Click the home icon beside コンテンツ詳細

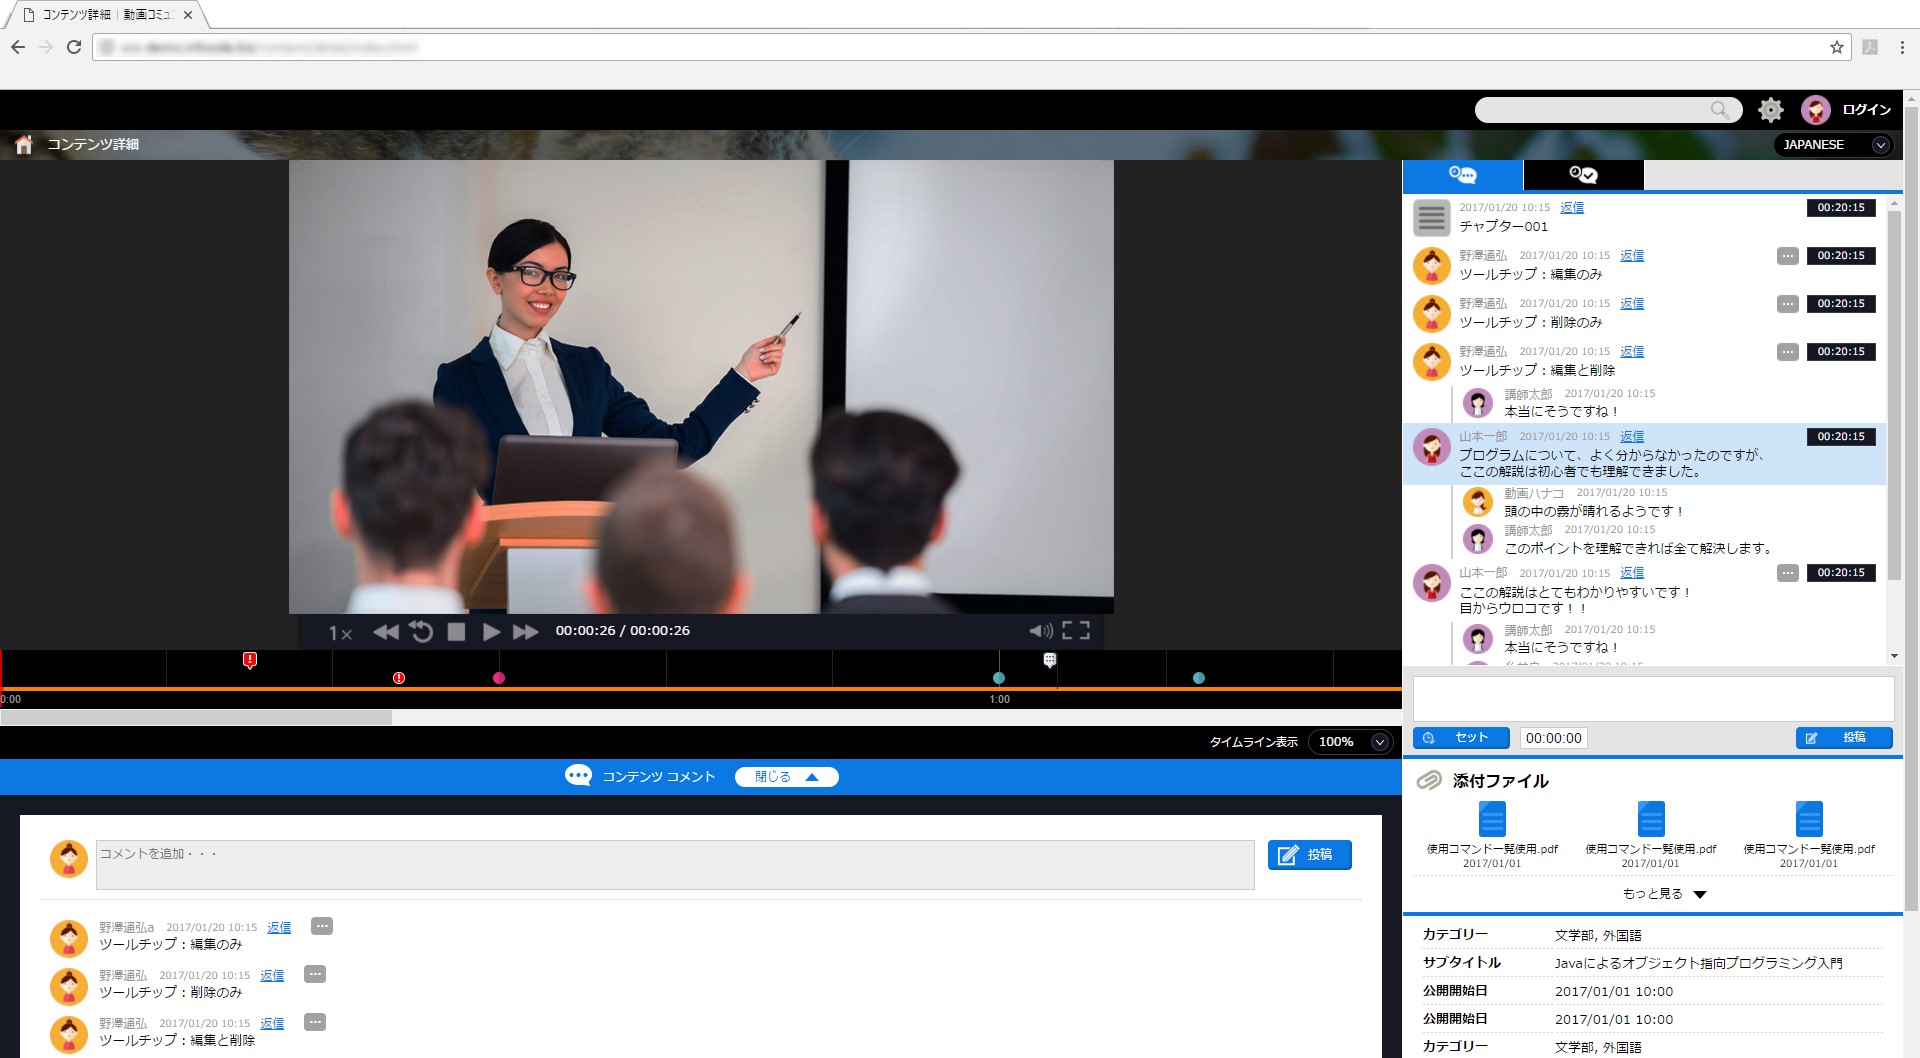pyautogui.click(x=24, y=145)
